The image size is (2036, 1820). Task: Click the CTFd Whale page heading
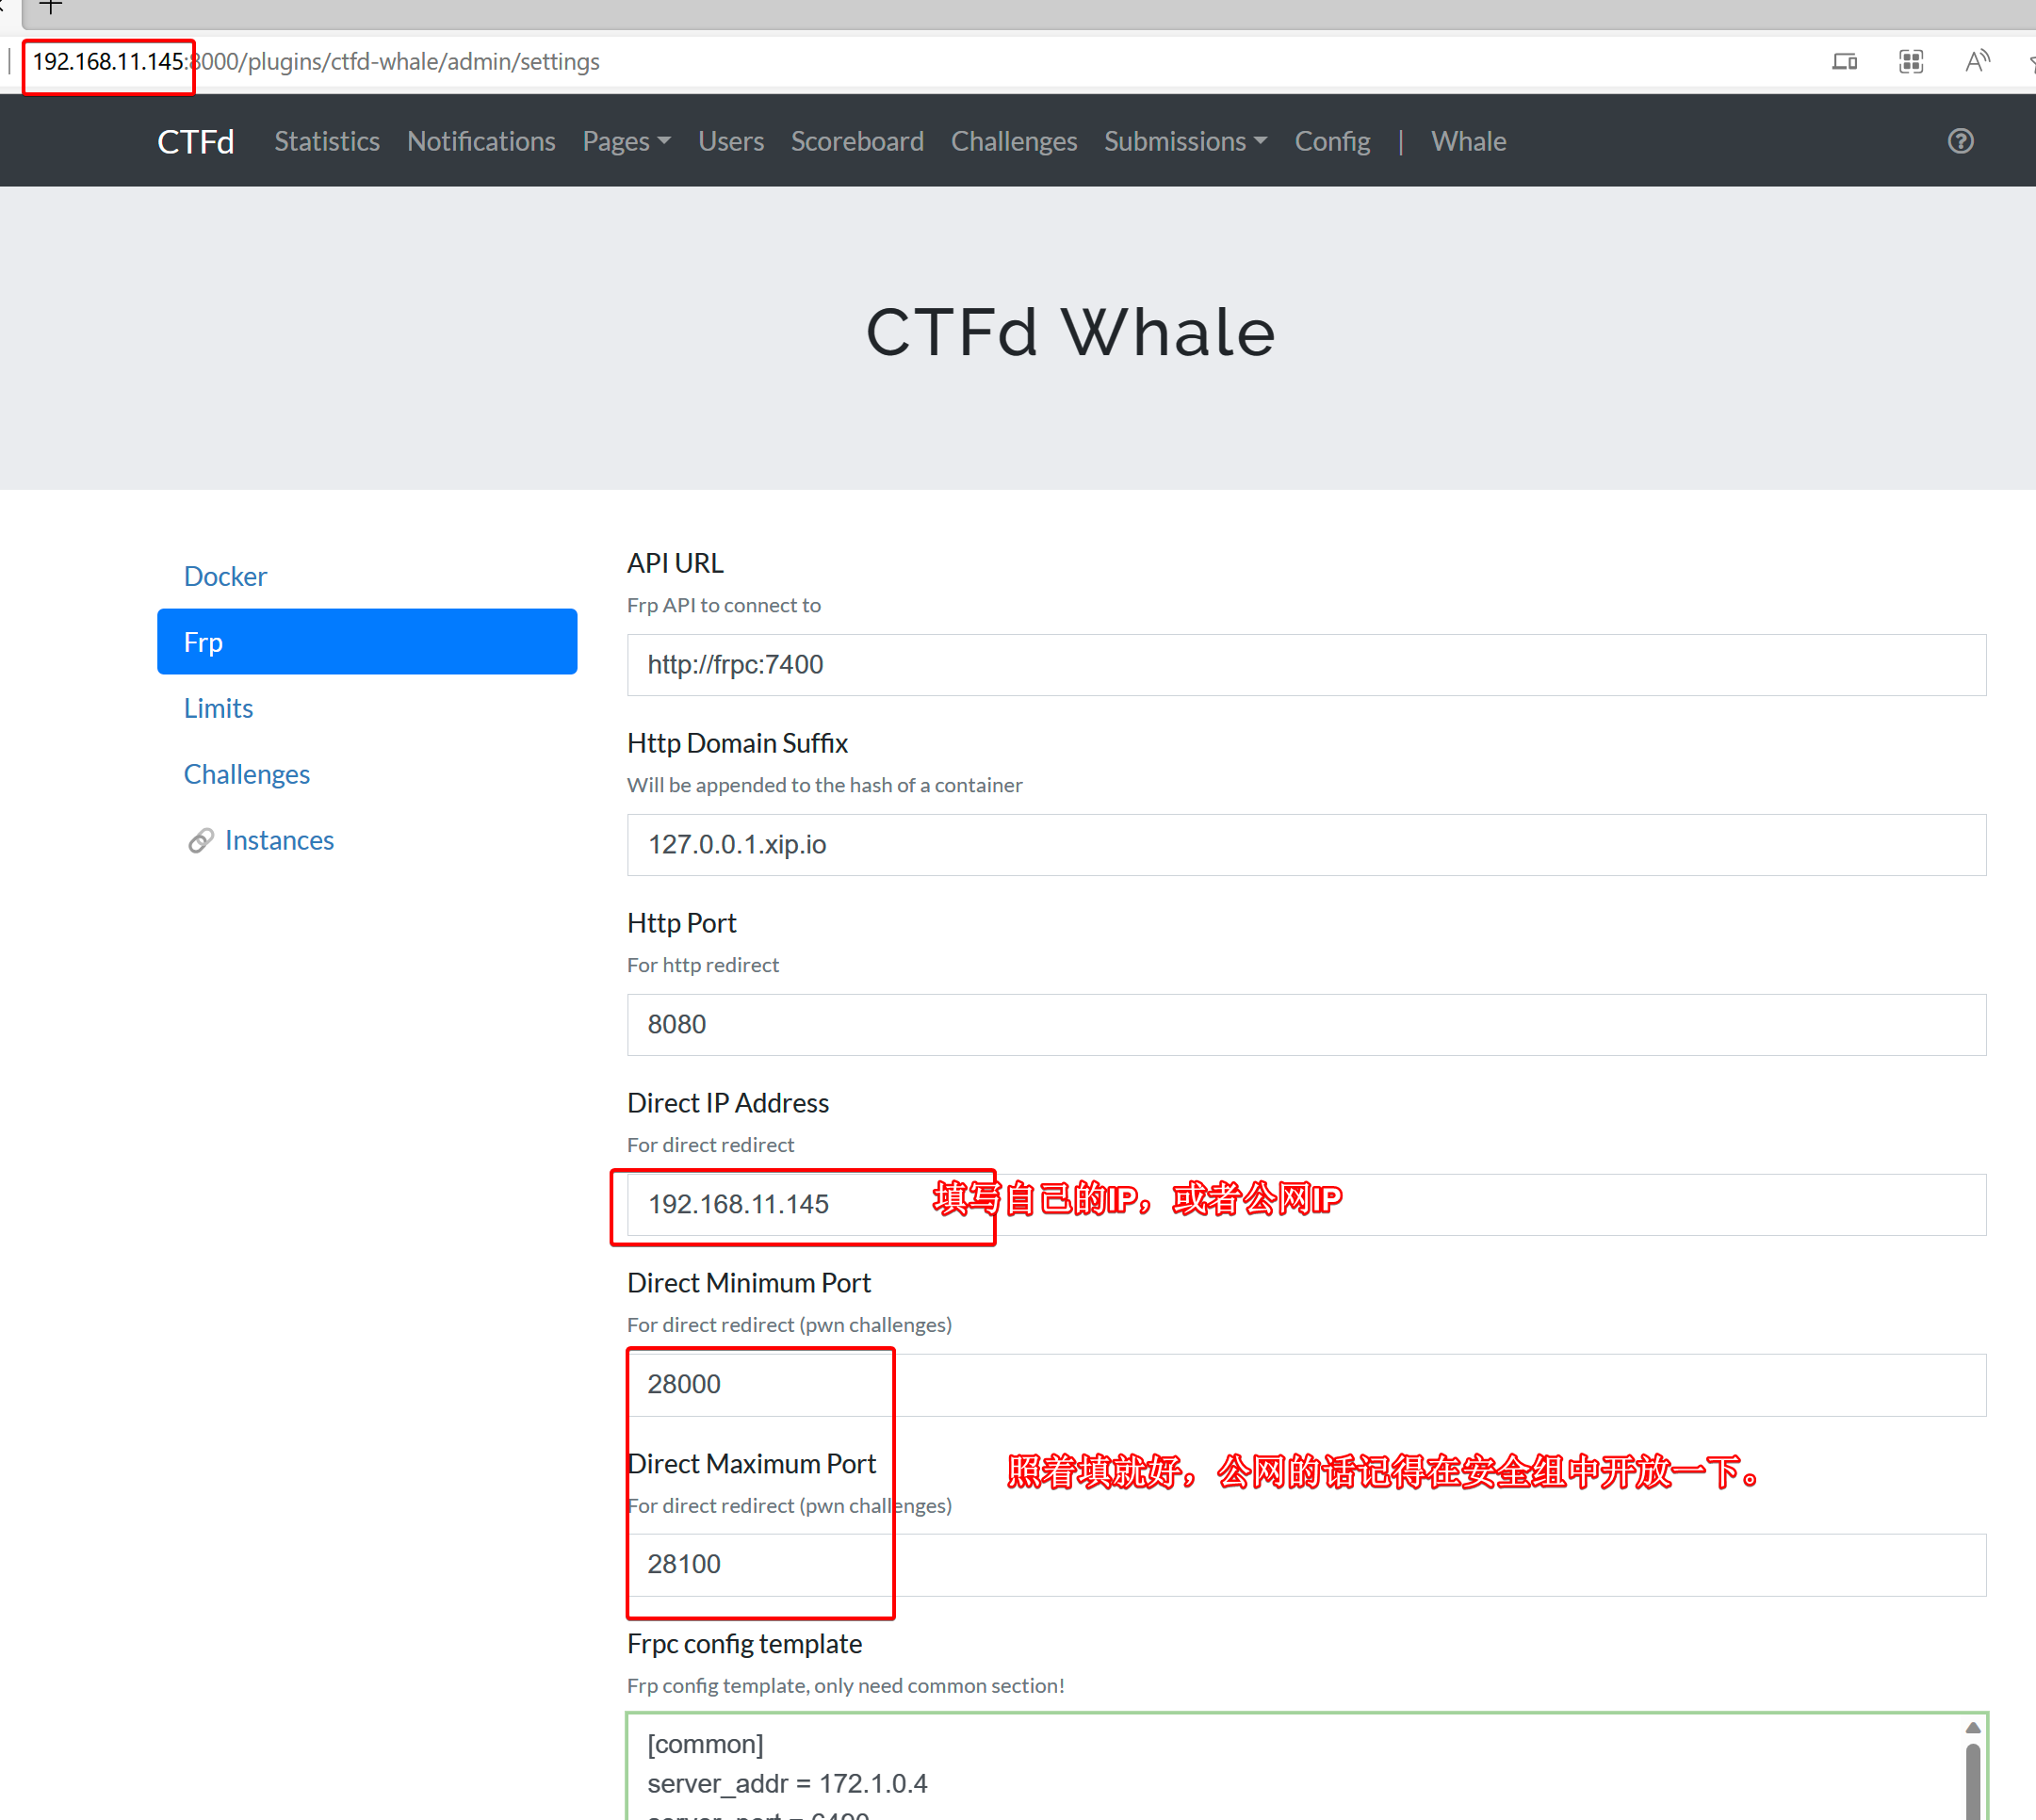pos(1070,333)
